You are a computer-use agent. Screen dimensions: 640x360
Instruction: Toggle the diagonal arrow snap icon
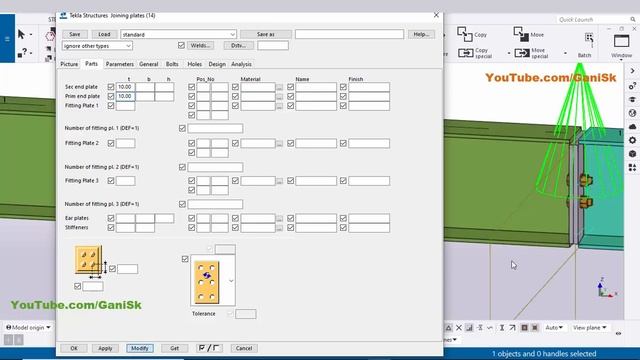tap(512, 328)
